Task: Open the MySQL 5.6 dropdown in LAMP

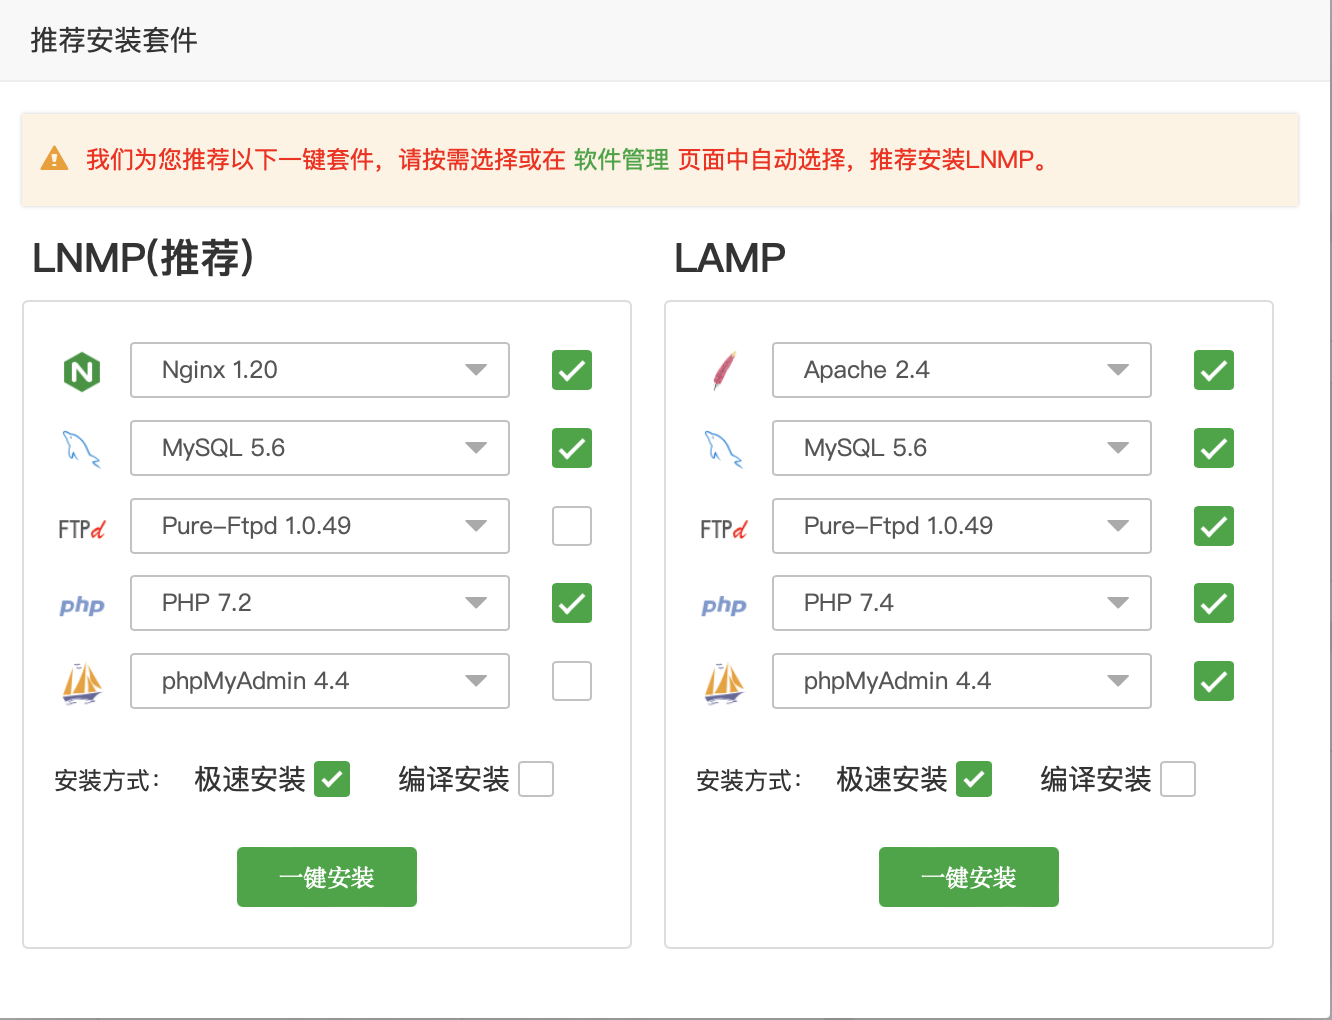Action: (x=961, y=448)
